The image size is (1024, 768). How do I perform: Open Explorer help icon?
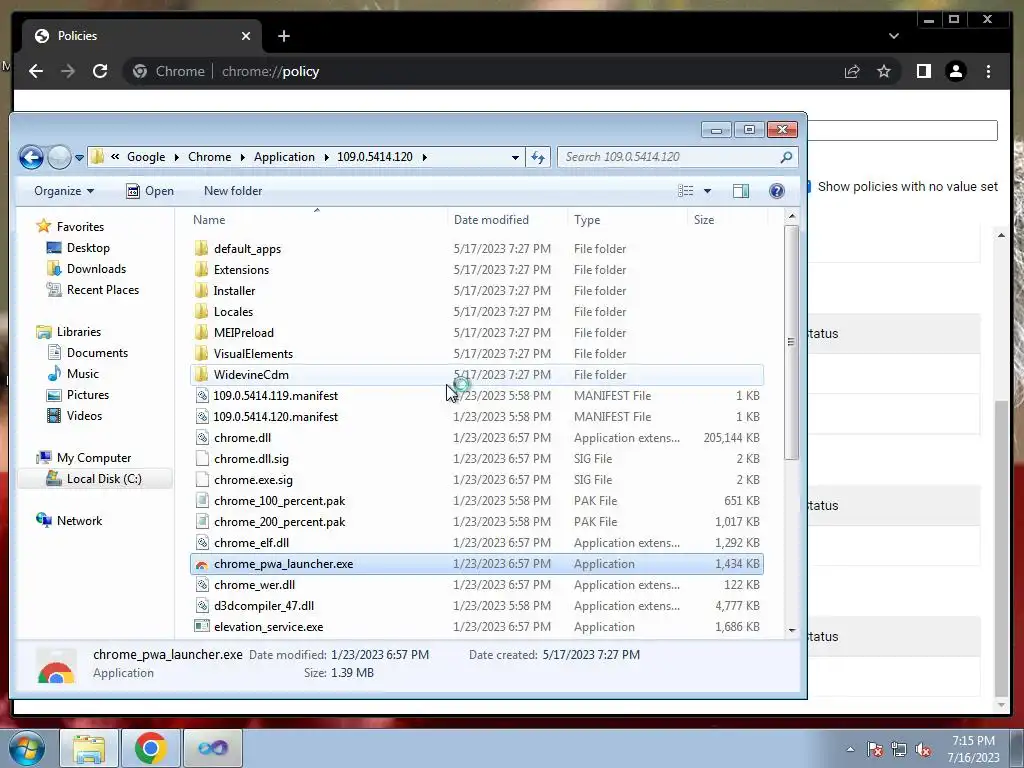776,191
